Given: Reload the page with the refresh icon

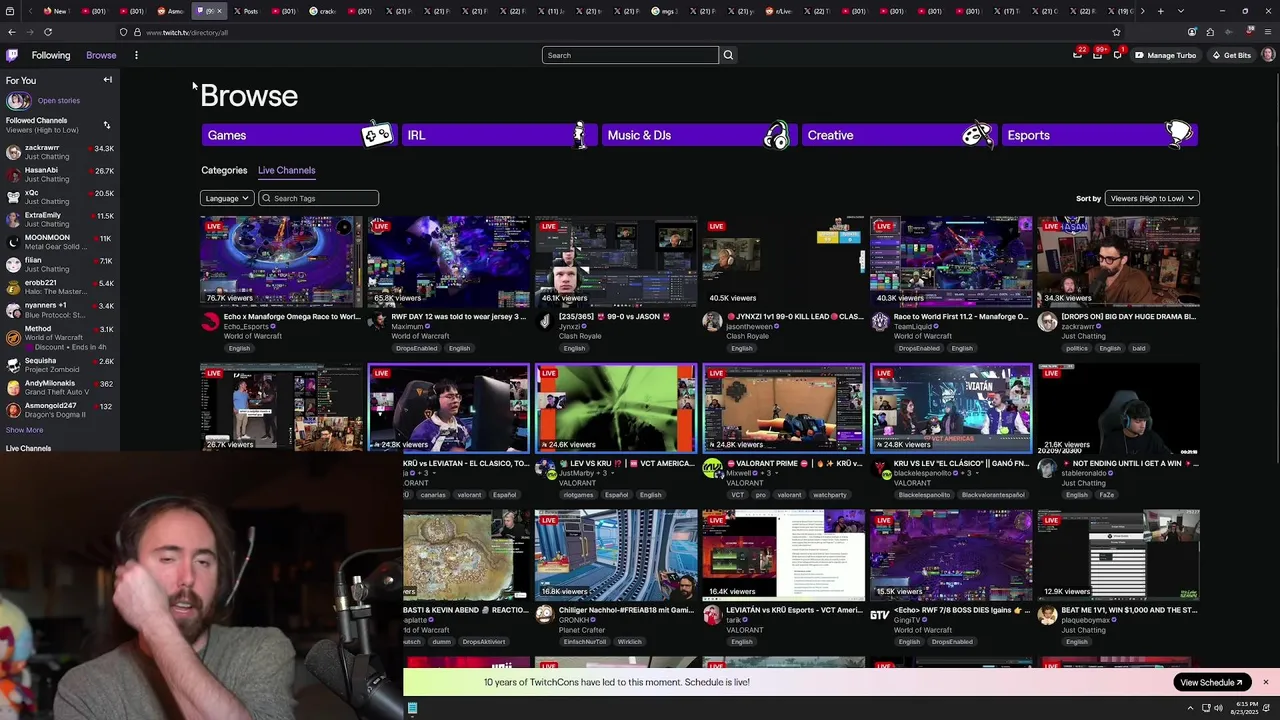Looking at the screenshot, I should coord(47,32).
